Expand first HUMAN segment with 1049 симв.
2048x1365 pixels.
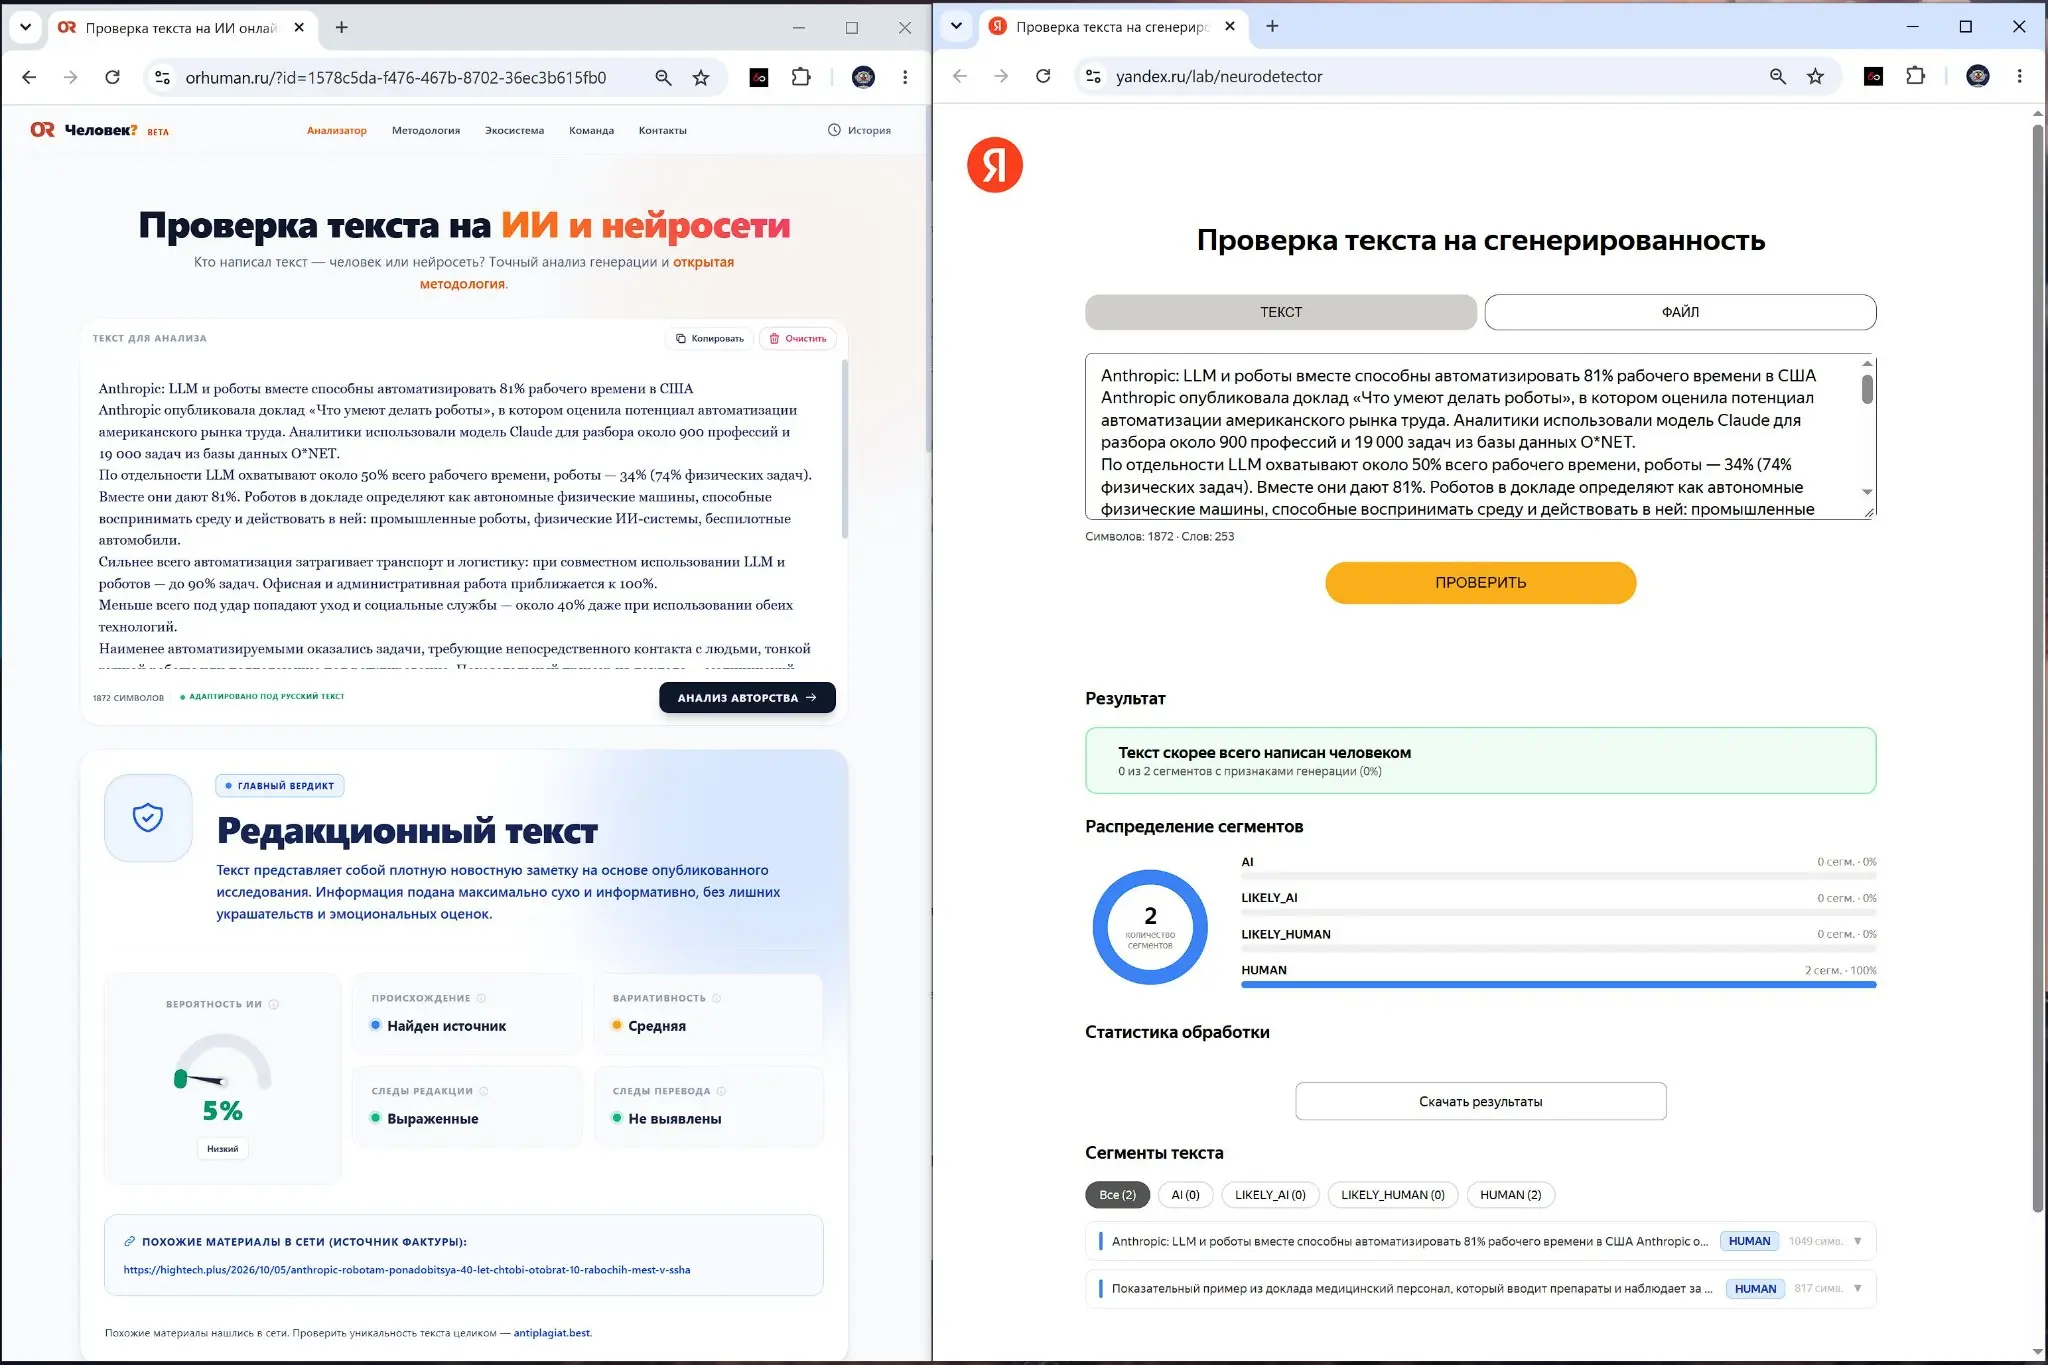[x=1857, y=1241]
